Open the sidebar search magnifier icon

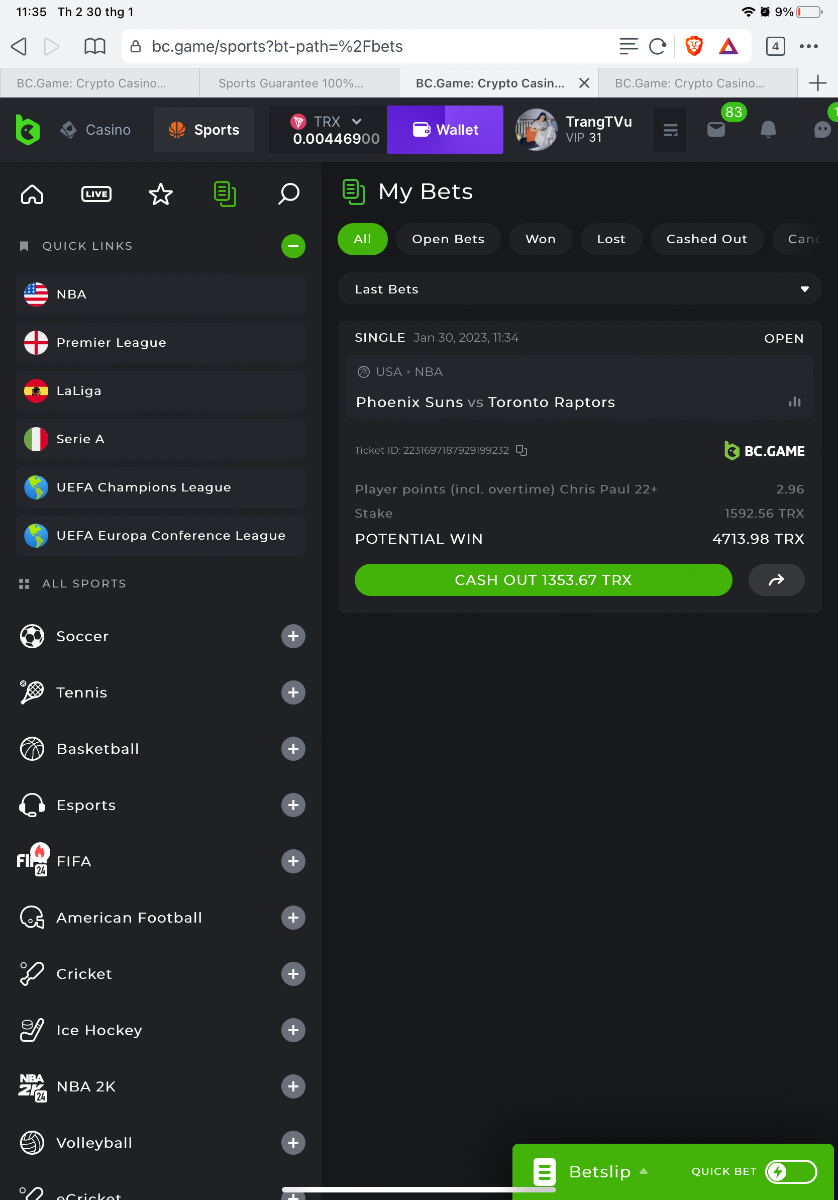tap(289, 194)
